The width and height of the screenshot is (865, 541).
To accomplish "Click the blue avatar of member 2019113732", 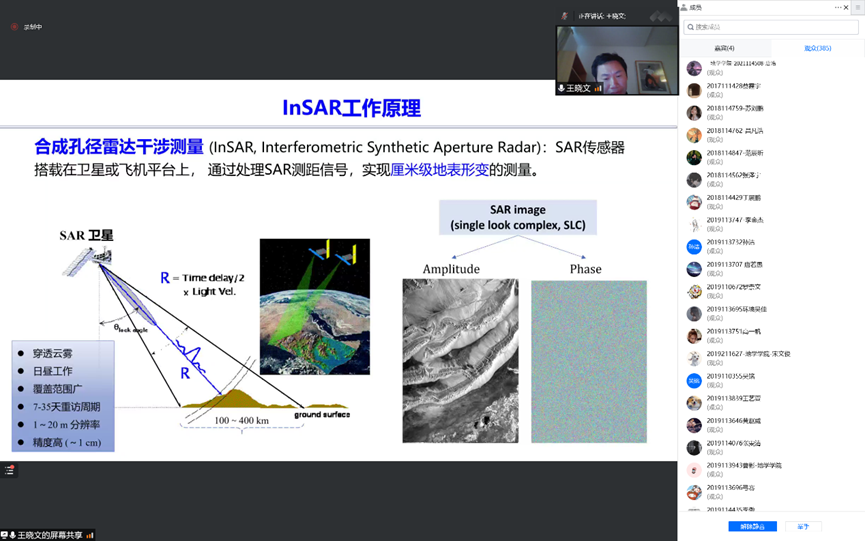I will click(694, 246).
